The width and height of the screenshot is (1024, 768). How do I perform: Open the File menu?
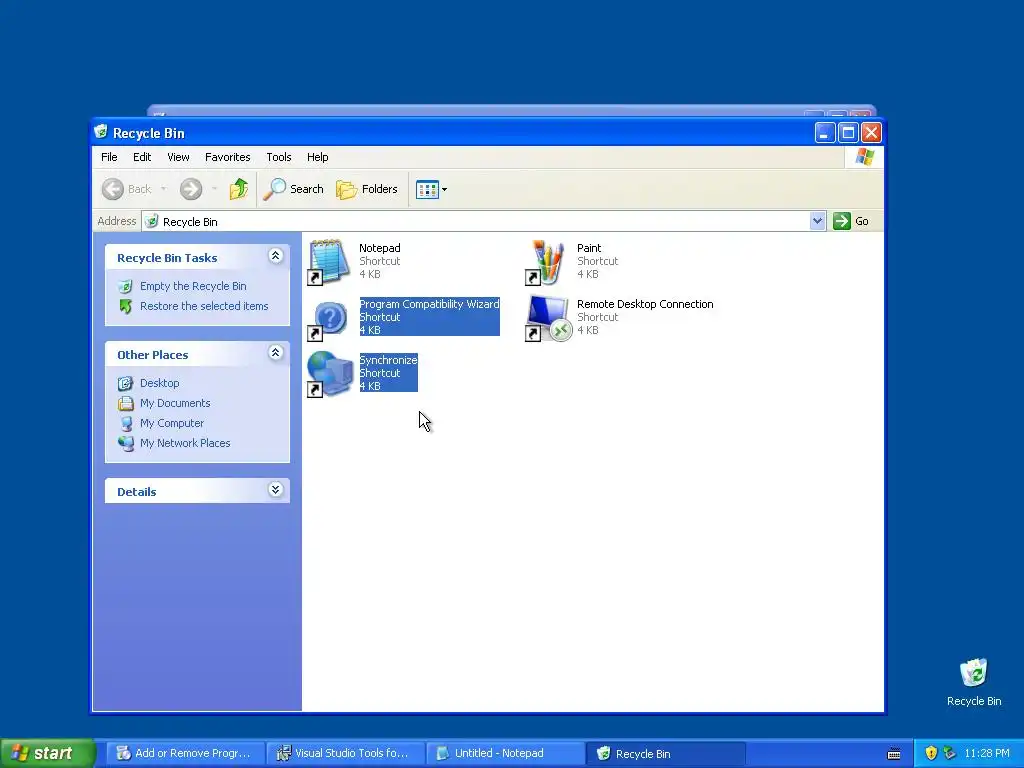109,157
